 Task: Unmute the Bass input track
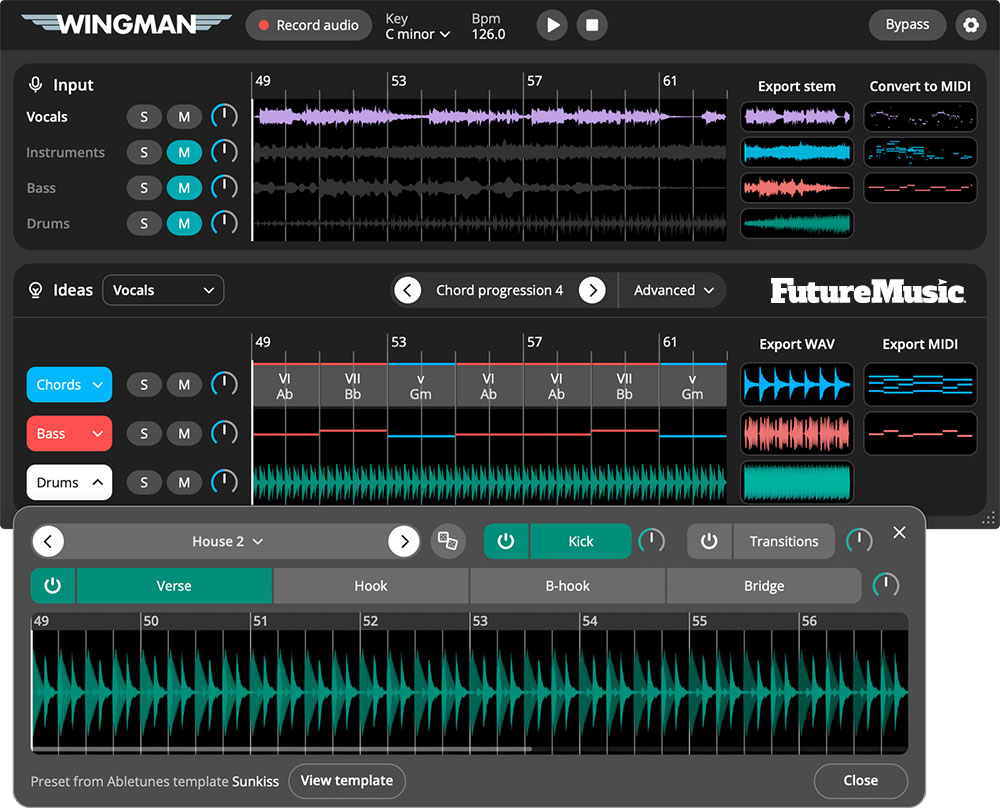coord(184,188)
